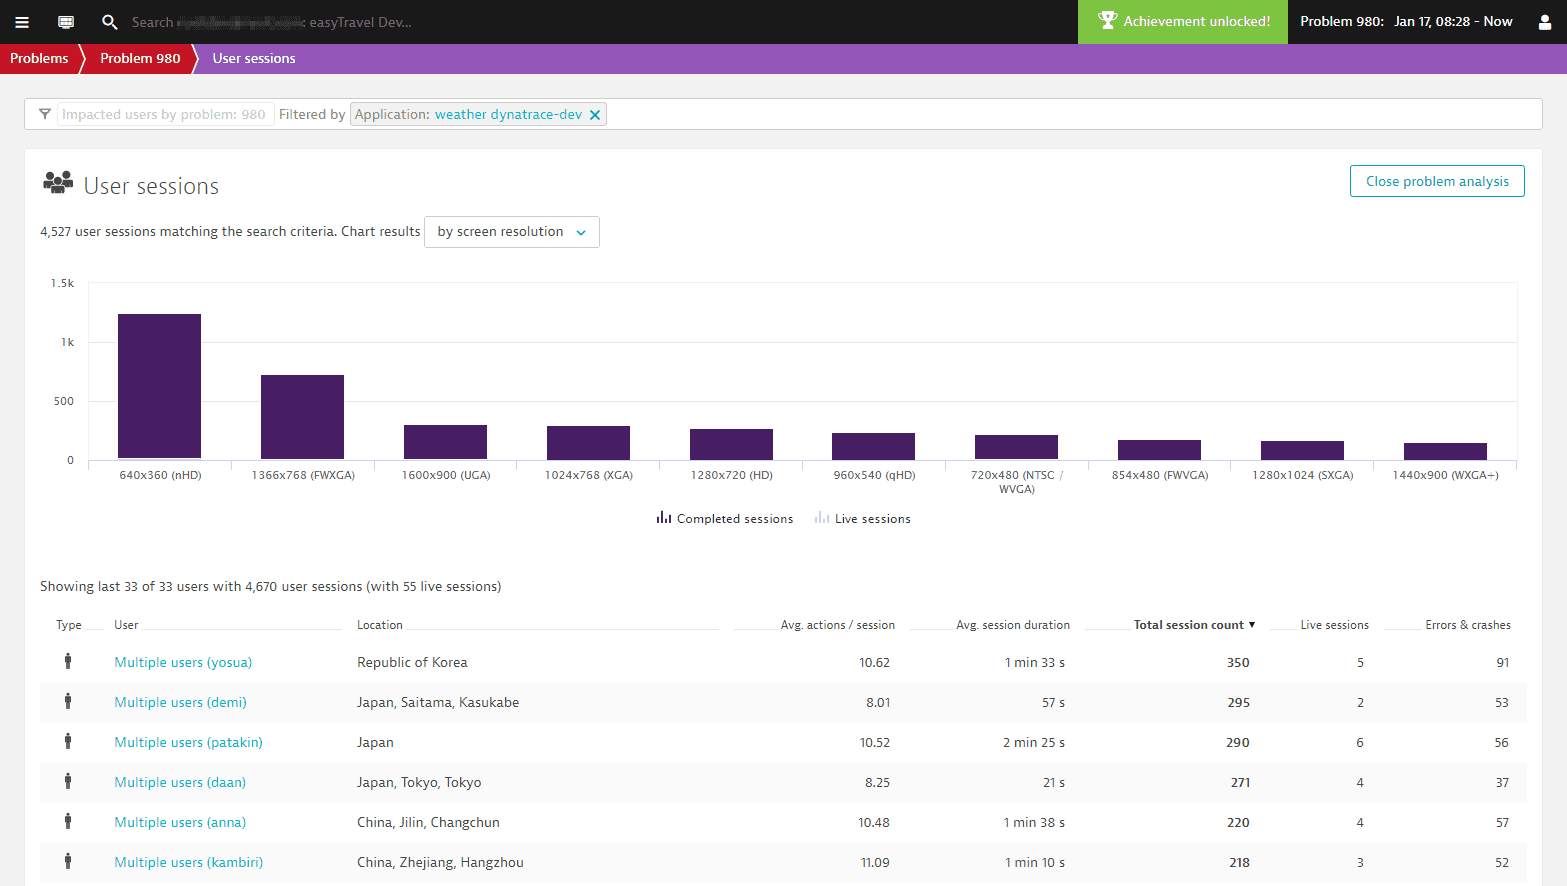Click the 1024x768 (XGA) bar
The image size is (1567, 886).
(x=588, y=443)
